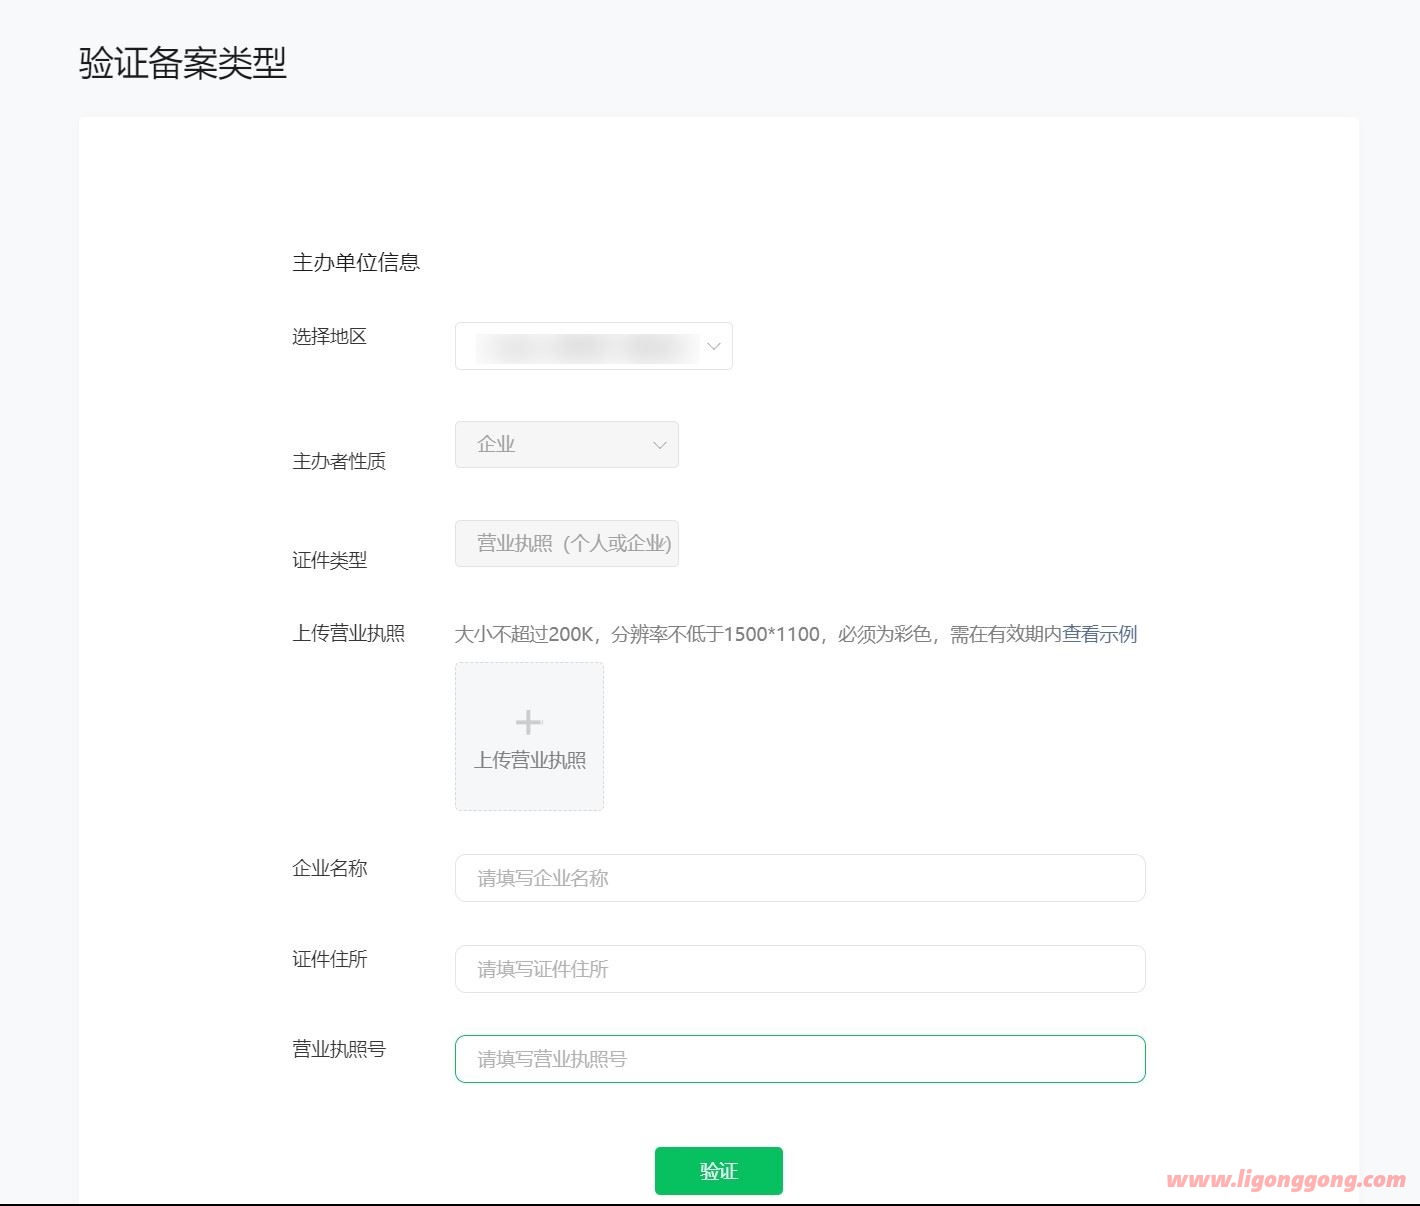This screenshot has width=1420, height=1206.
Task: Click the green 验证 button
Action: 719,1171
